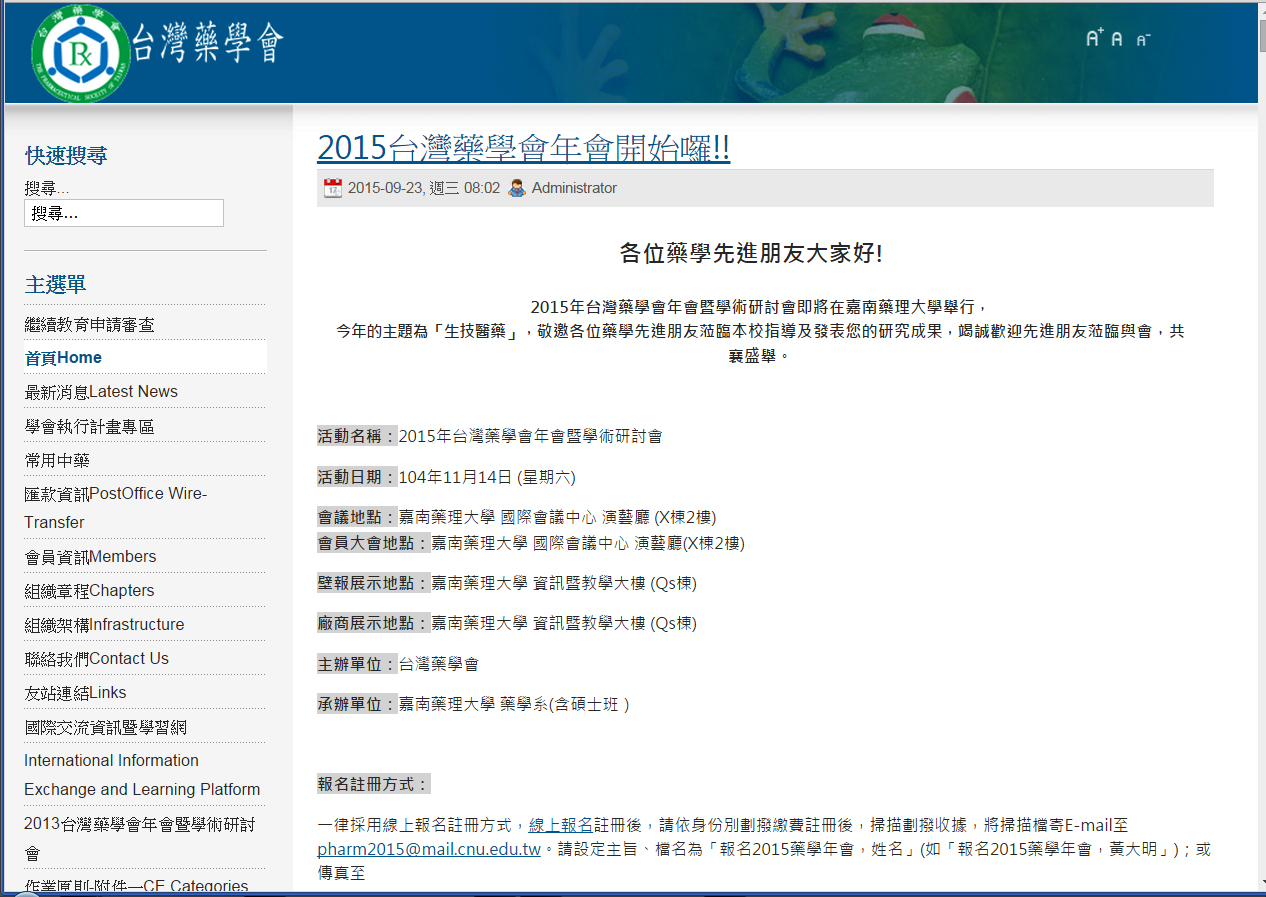Go to 首頁Home in main menu
Image resolution: width=1266 pixels, height=897 pixels.
tap(63, 358)
